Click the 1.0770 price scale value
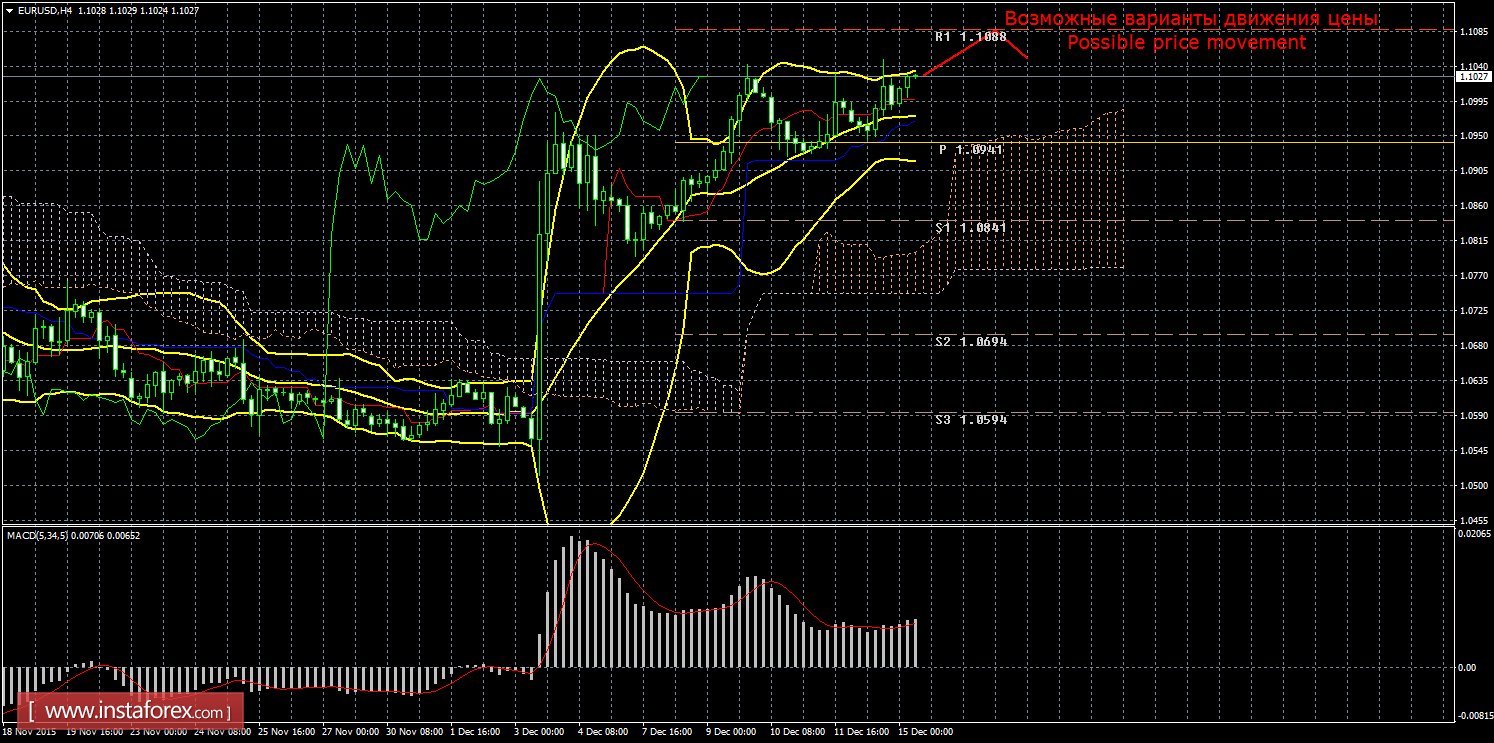 click(x=1473, y=276)
